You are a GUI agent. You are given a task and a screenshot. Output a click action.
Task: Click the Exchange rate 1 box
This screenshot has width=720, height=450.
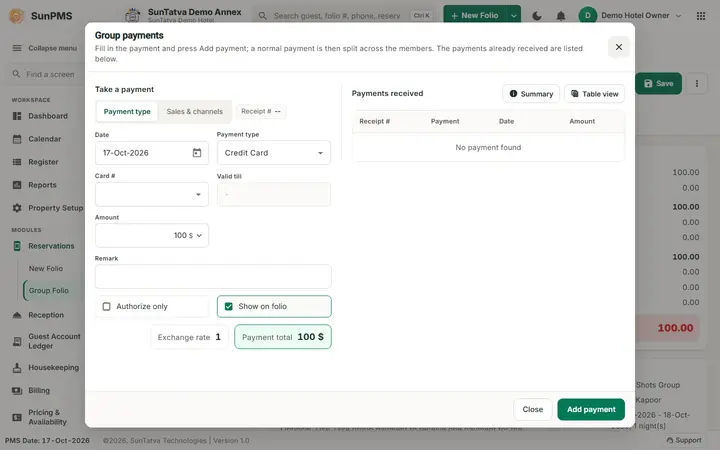coord(189,337)
